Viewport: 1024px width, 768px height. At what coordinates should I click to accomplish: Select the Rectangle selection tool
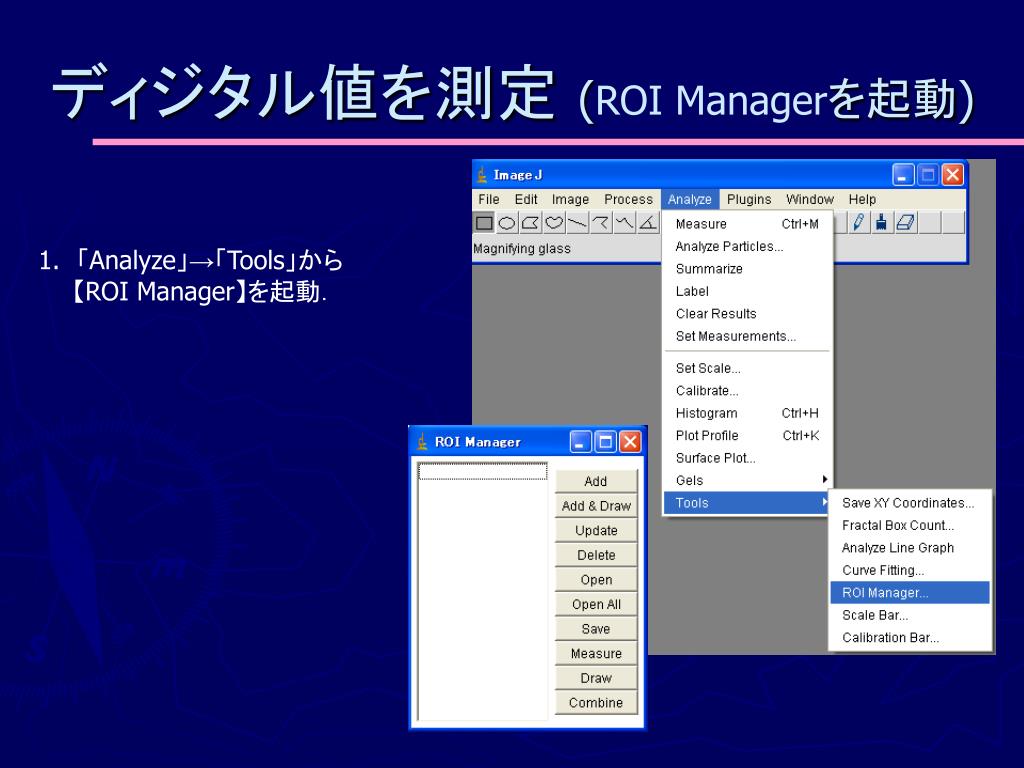(x=484, y=223)
